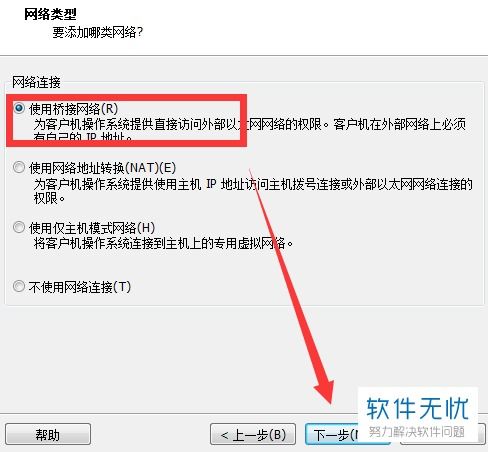Viewport: 488px width, 452px height.
Task: Continue with the 下一步 button
Action: 332,434
